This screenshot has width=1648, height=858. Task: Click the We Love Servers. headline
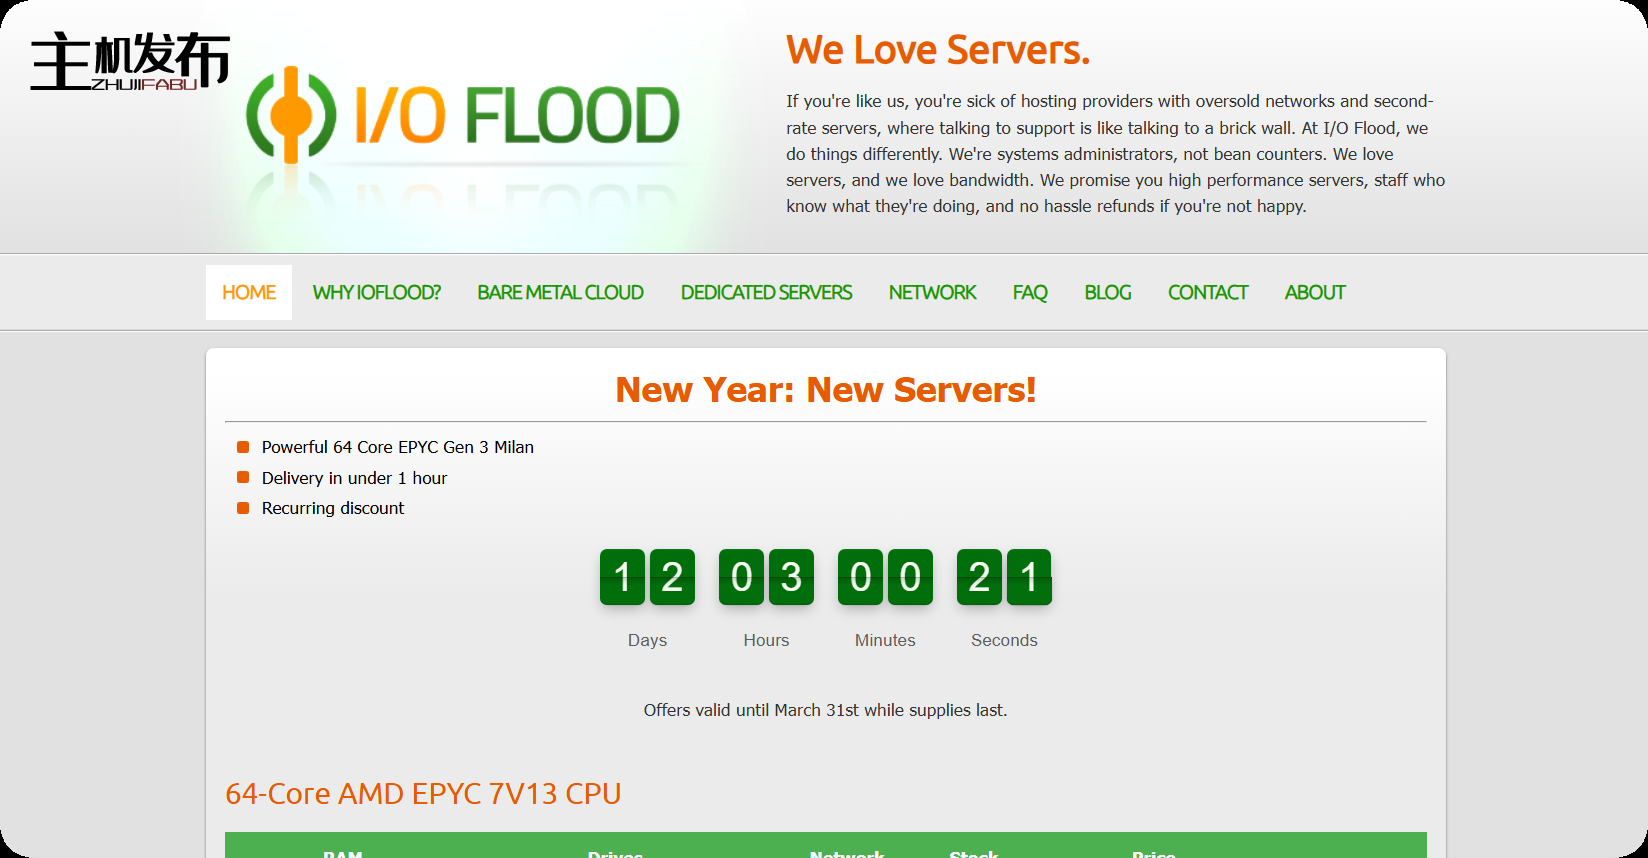(938, 50)
